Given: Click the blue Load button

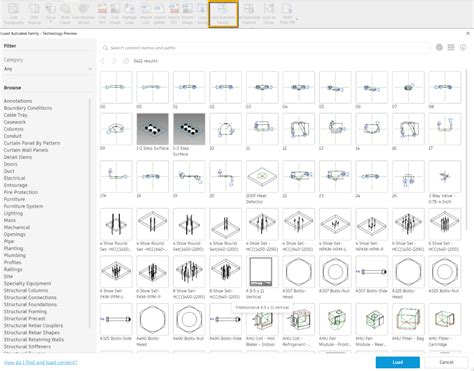Looking at the screenshot, I should pos(398,362).
